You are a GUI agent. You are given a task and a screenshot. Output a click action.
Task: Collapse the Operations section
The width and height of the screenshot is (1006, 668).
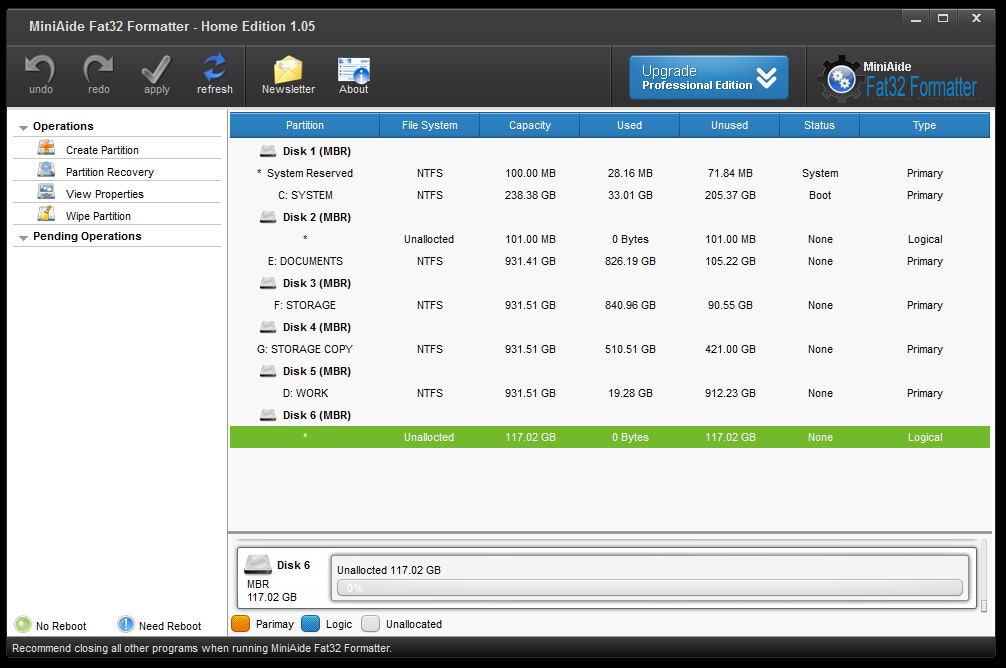coord(23,128)
